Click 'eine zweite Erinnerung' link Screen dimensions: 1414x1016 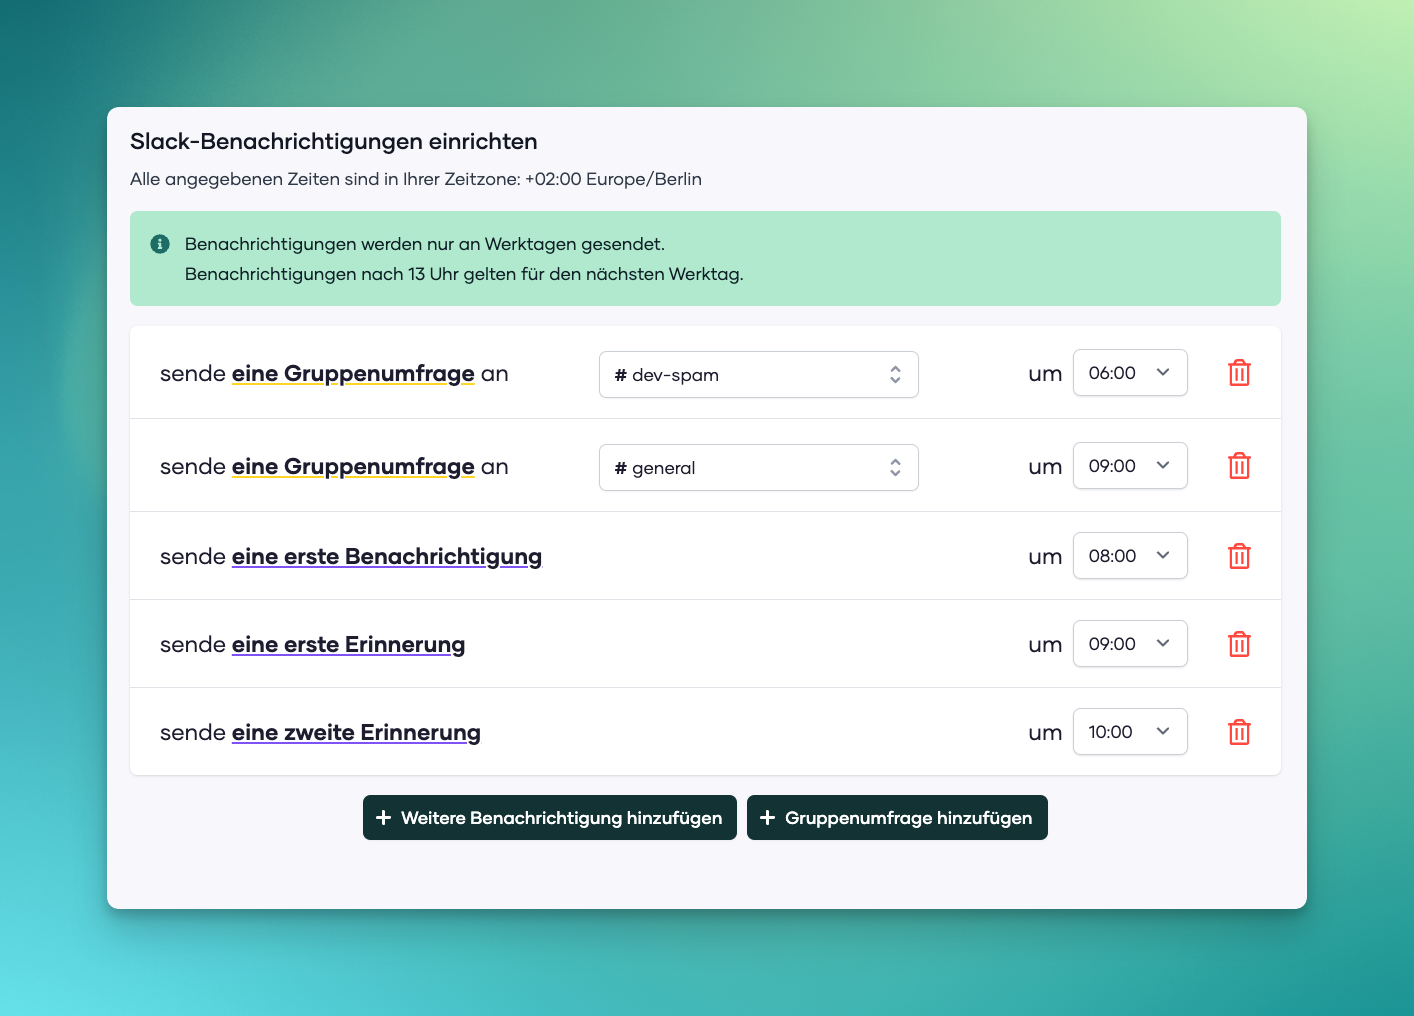[356, 733]
